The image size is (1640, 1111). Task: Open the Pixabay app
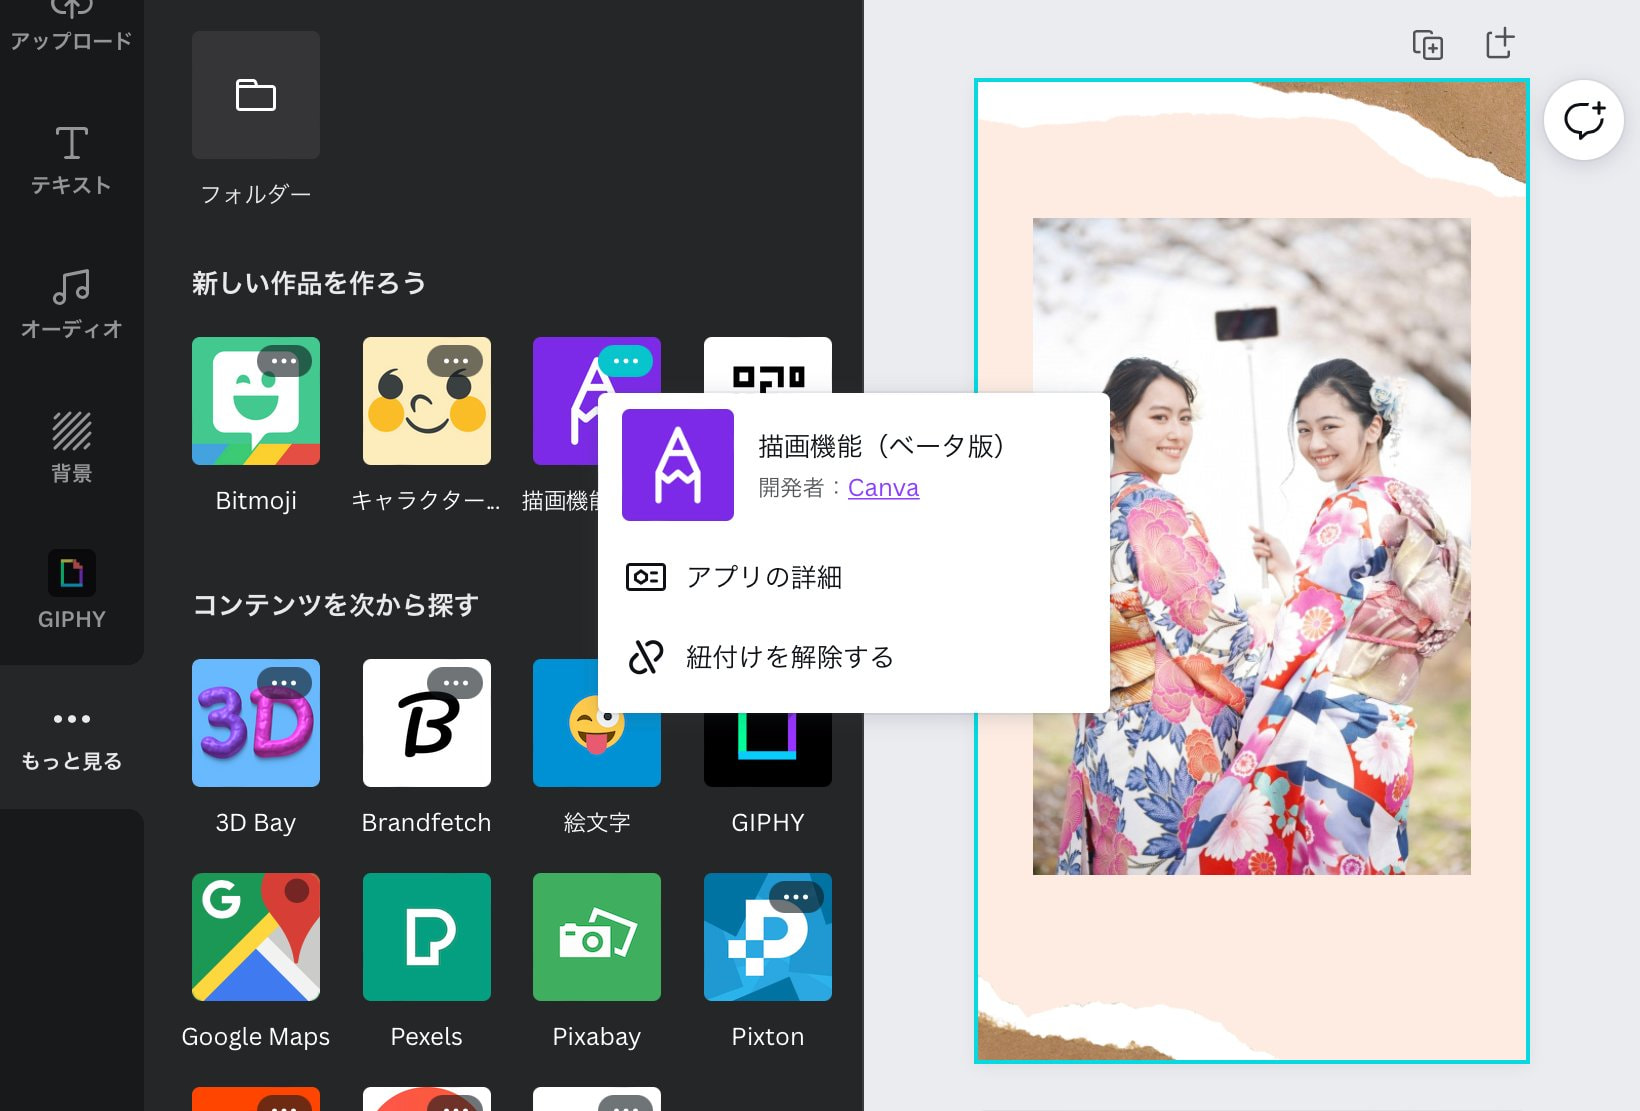click(596, 937)
